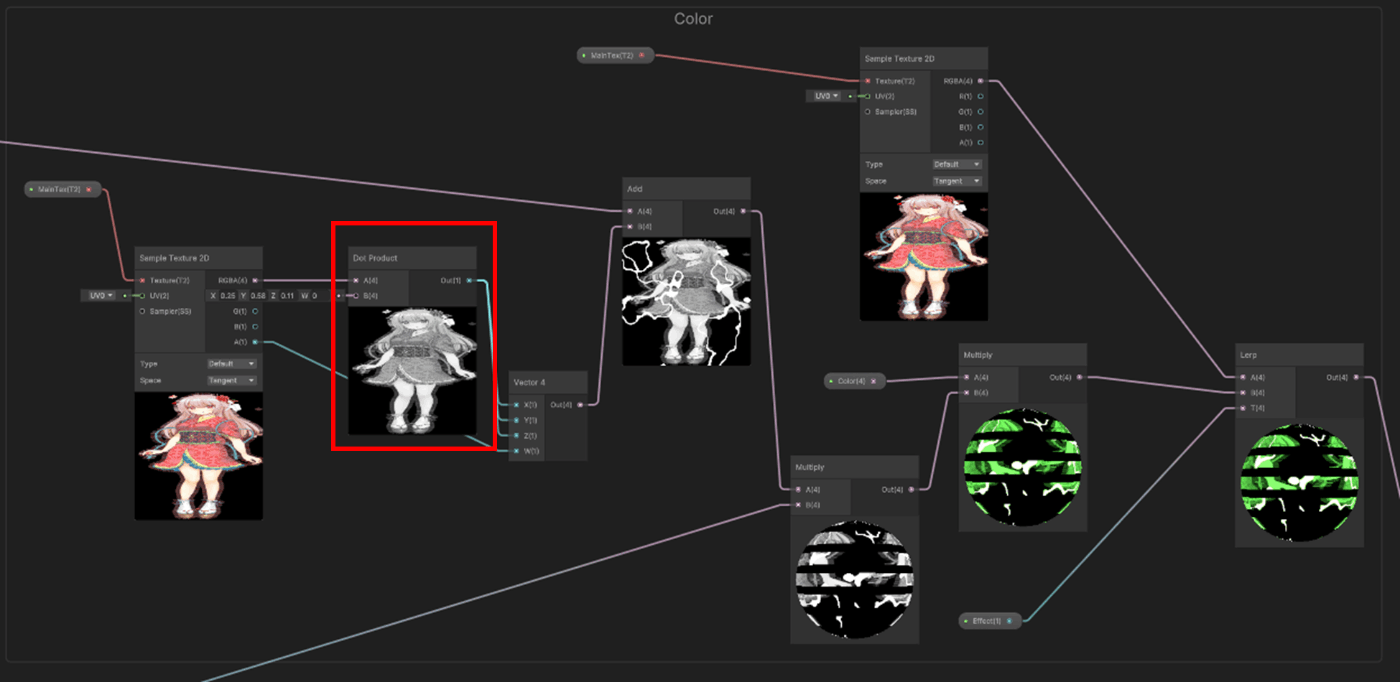Click the W value field showing 0

(320, 296)
